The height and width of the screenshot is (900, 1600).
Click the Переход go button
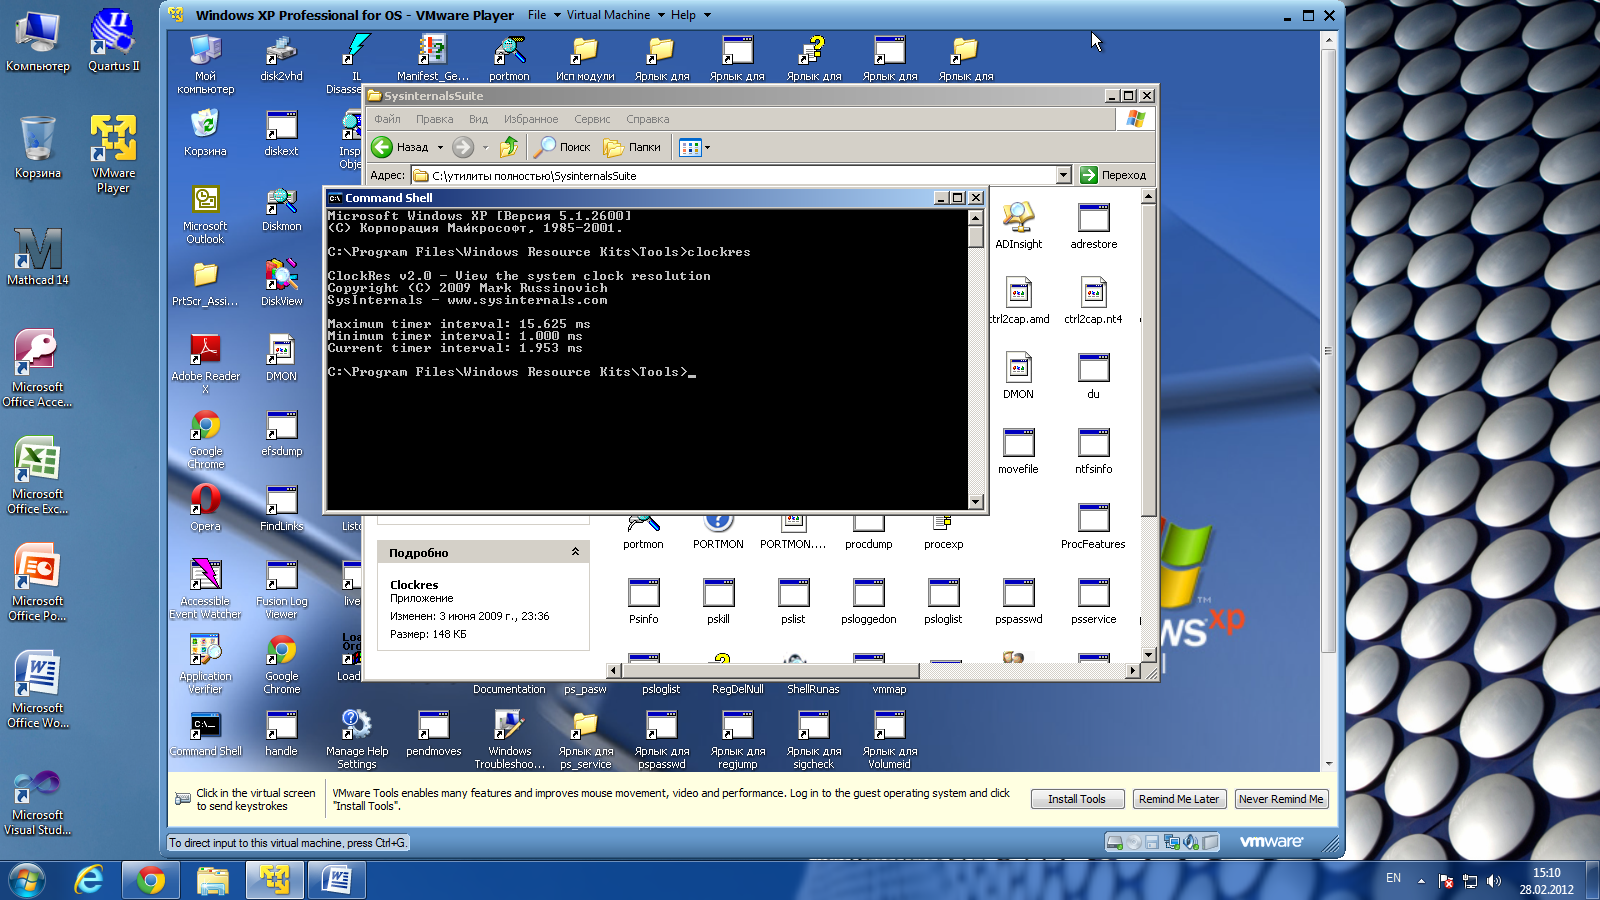pos(1114,175)
